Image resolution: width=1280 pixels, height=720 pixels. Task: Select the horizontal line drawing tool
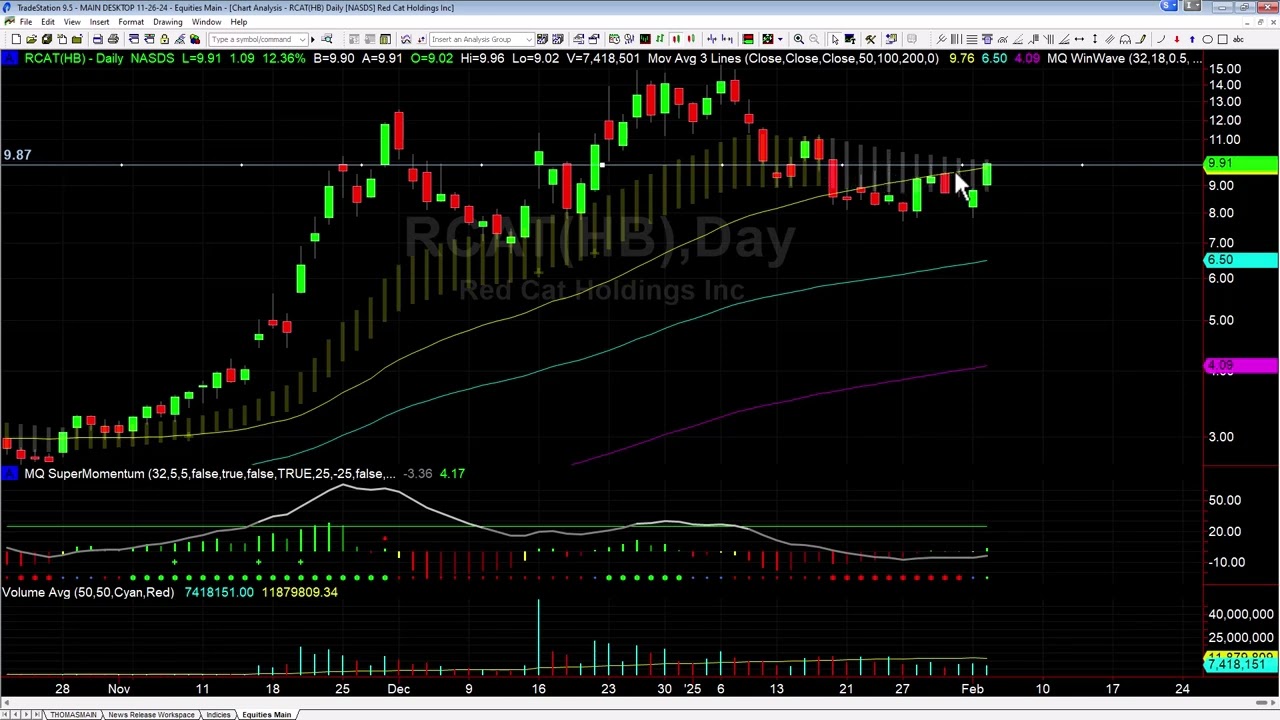click(972, 39)
